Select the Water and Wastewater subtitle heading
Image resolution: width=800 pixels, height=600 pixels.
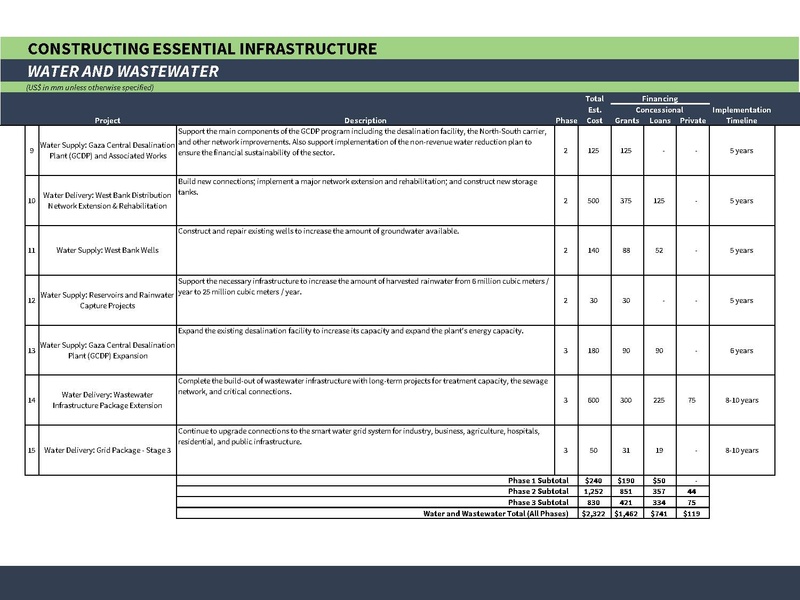pos(124,72)
